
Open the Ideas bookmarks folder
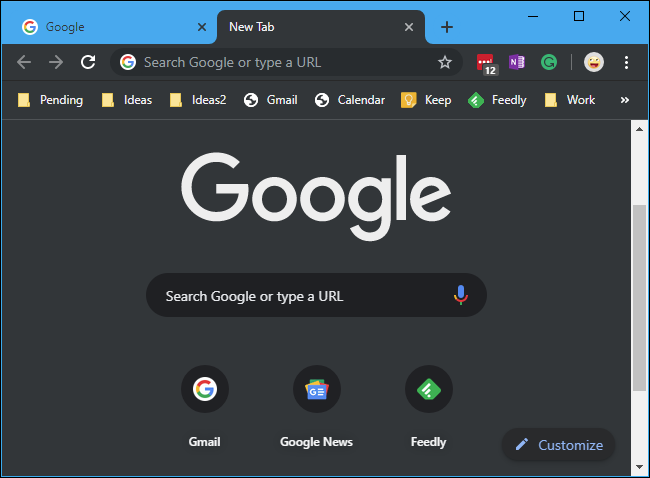pyautogui.click(x=127, y=100)
